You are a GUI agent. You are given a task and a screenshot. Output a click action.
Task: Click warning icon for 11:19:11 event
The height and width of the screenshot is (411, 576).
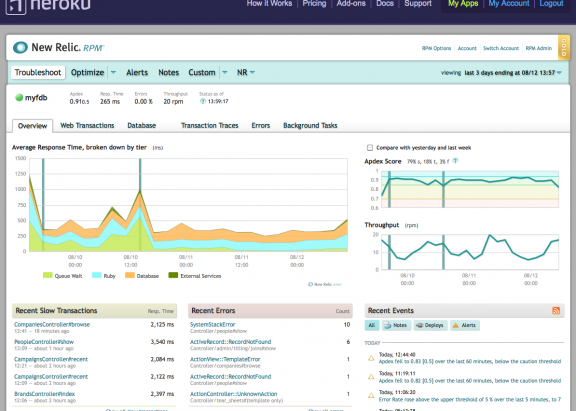(371, 376)
